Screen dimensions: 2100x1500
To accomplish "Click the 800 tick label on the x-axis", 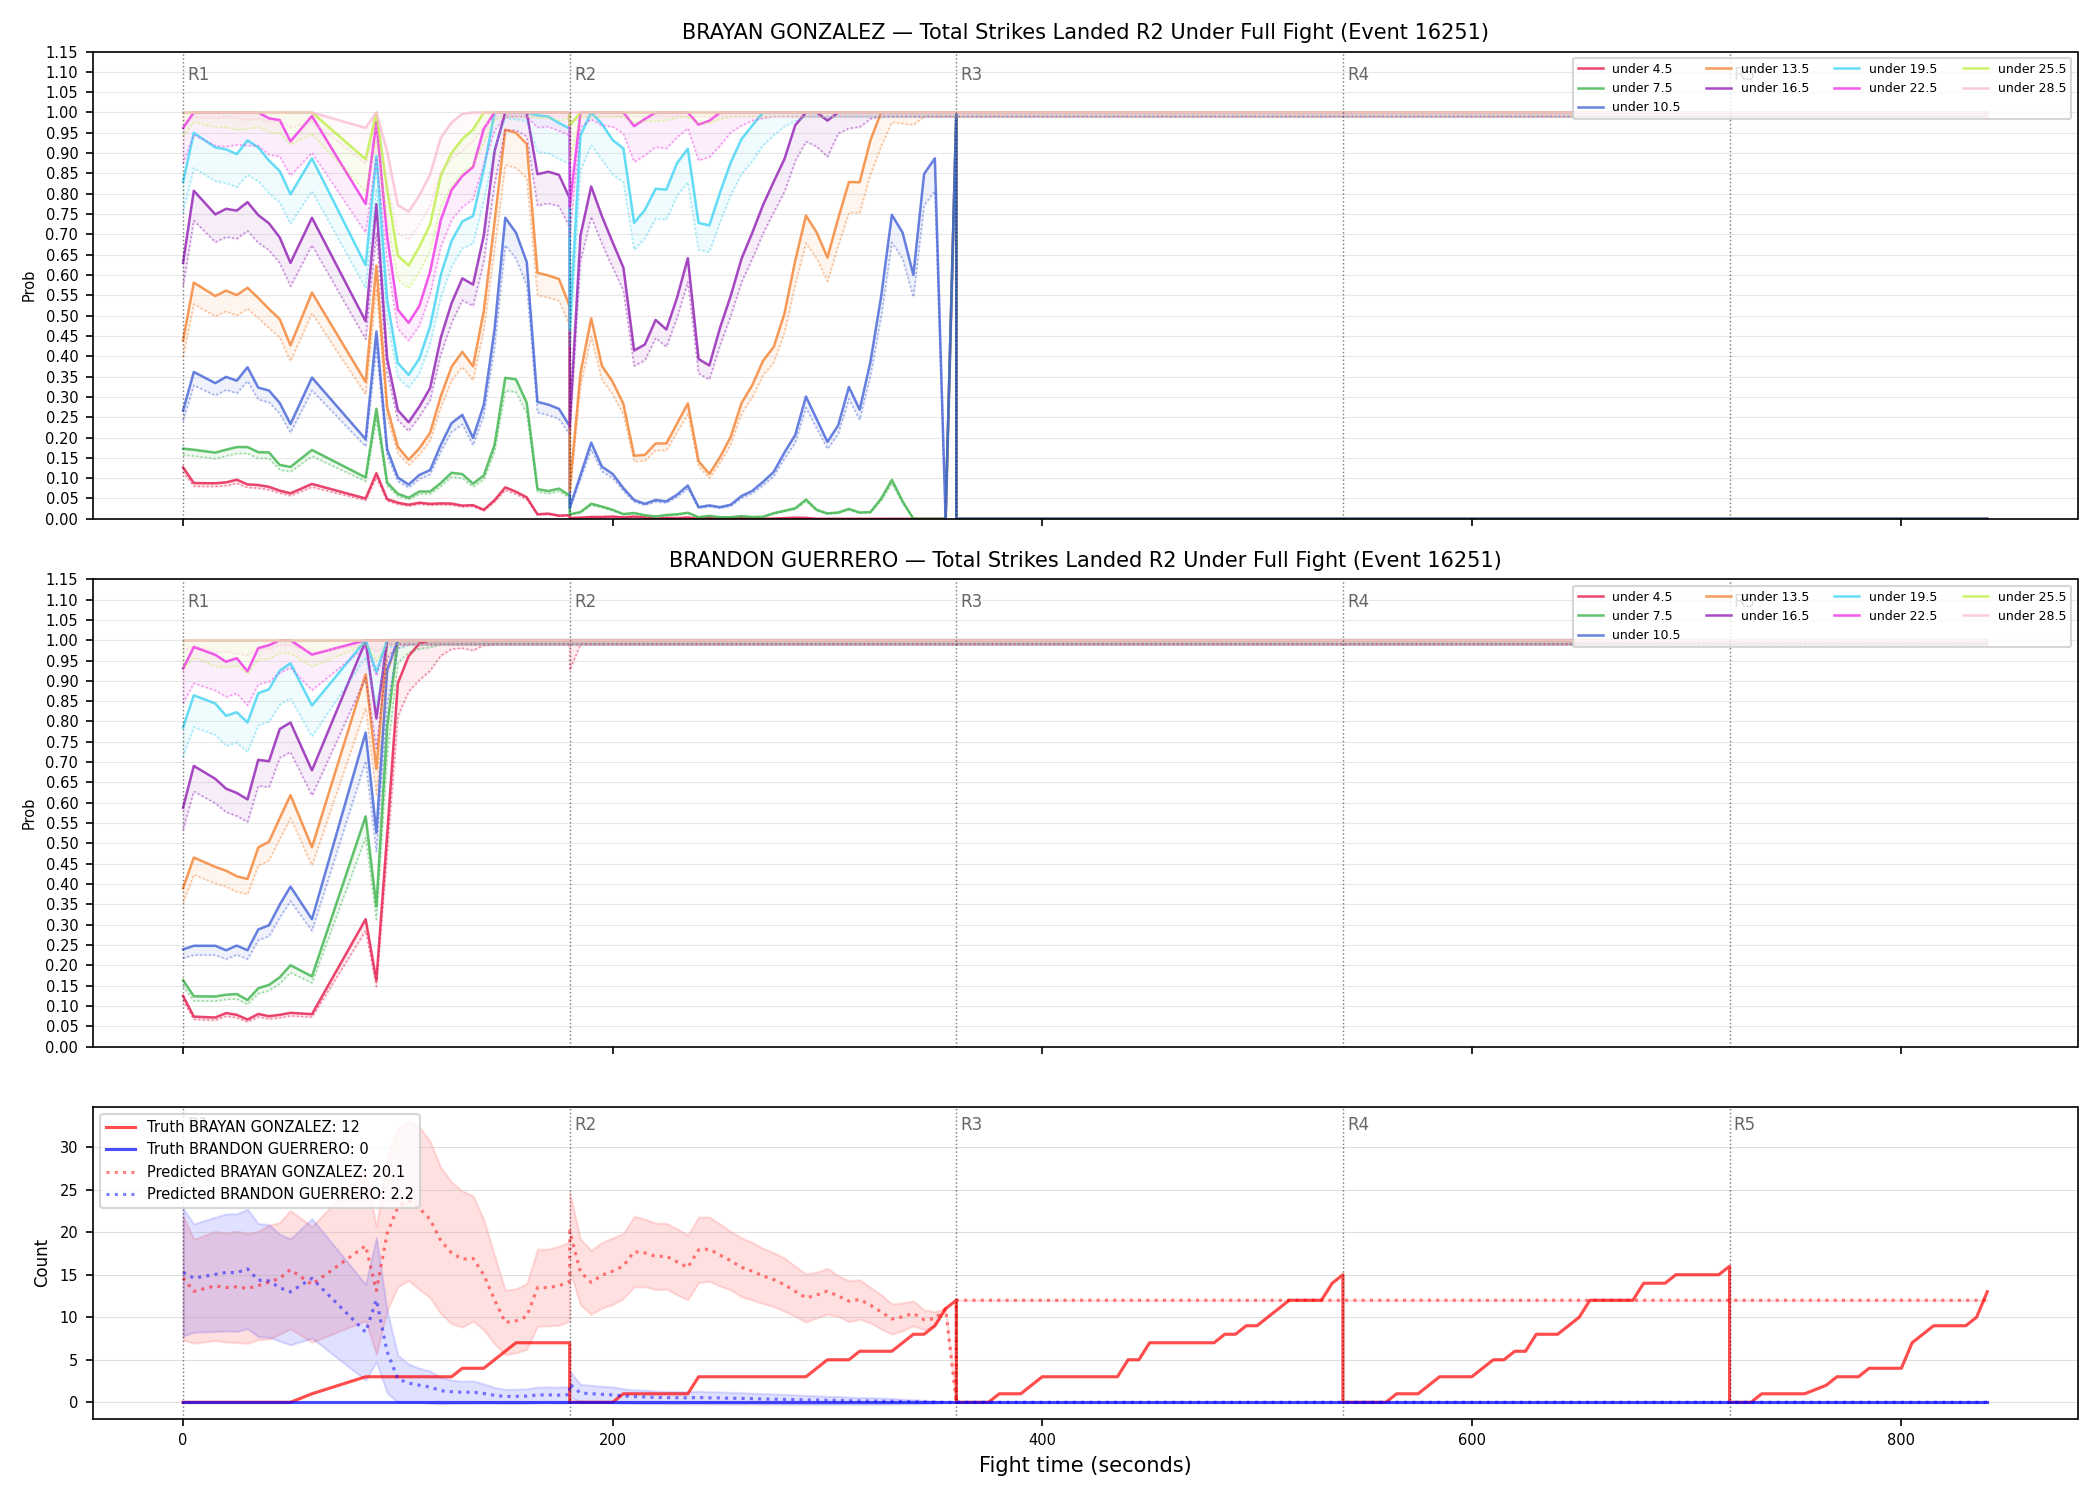I will point(1901,1440).
